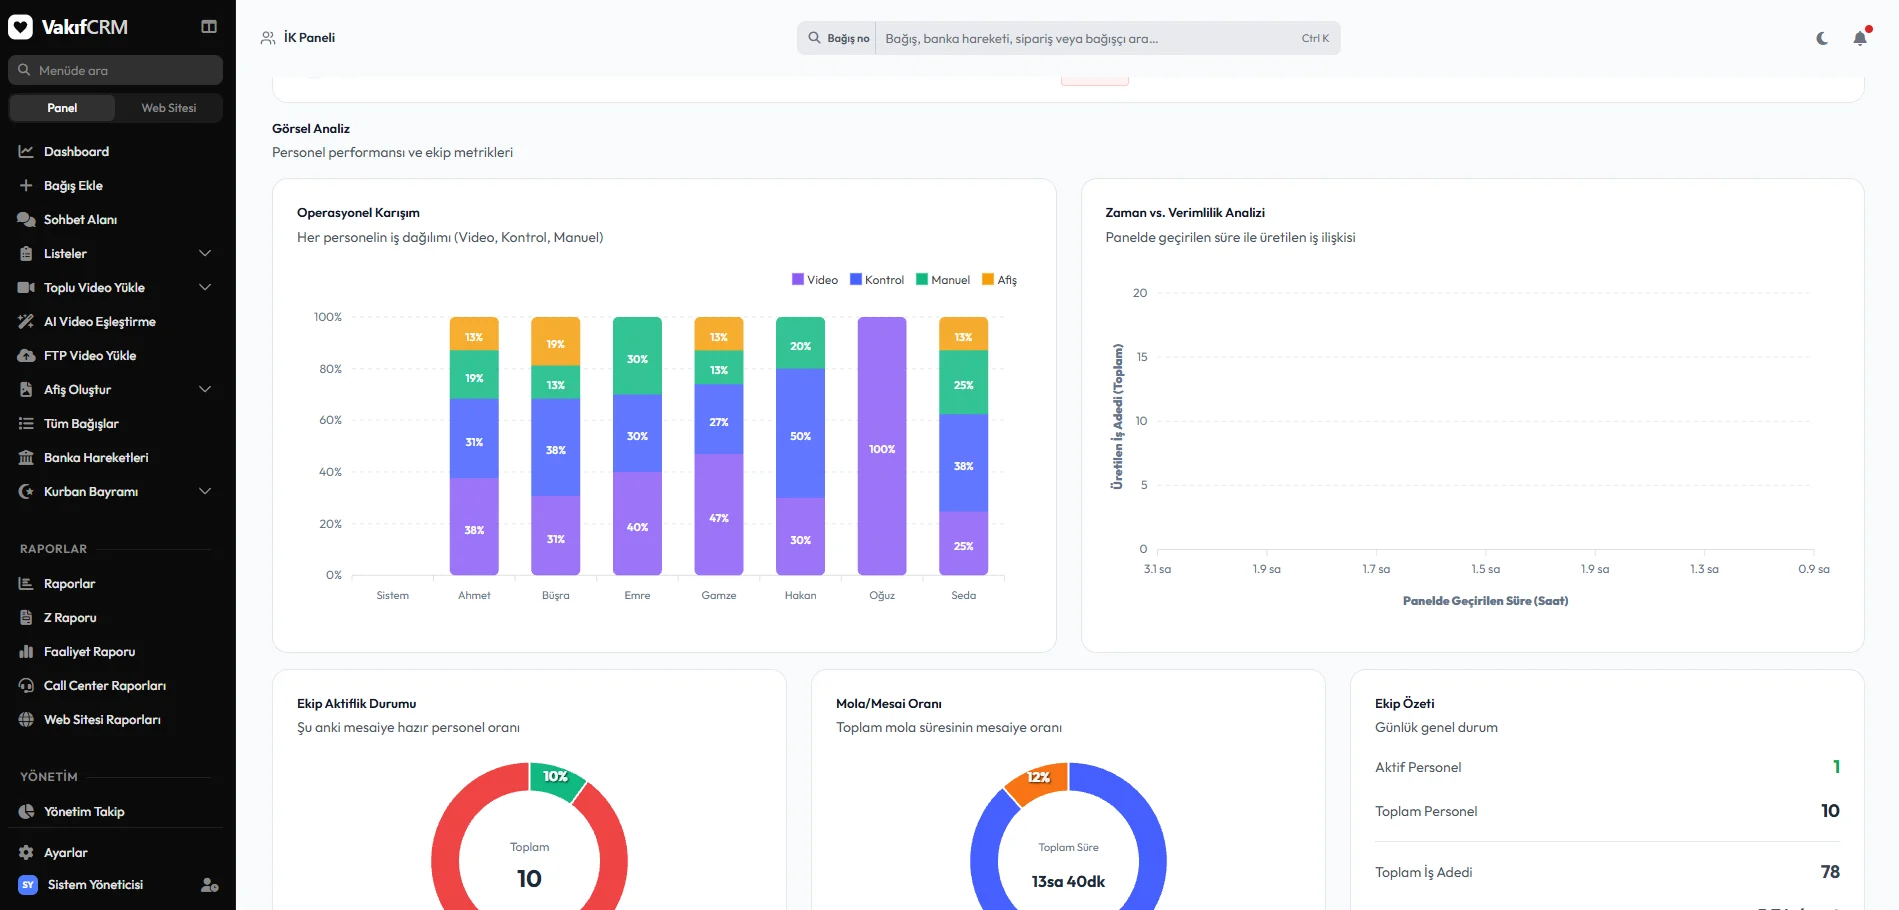Toggle the Manuel series in chart legend
Screen dimensions: 1899x910
tap(943, 280)
